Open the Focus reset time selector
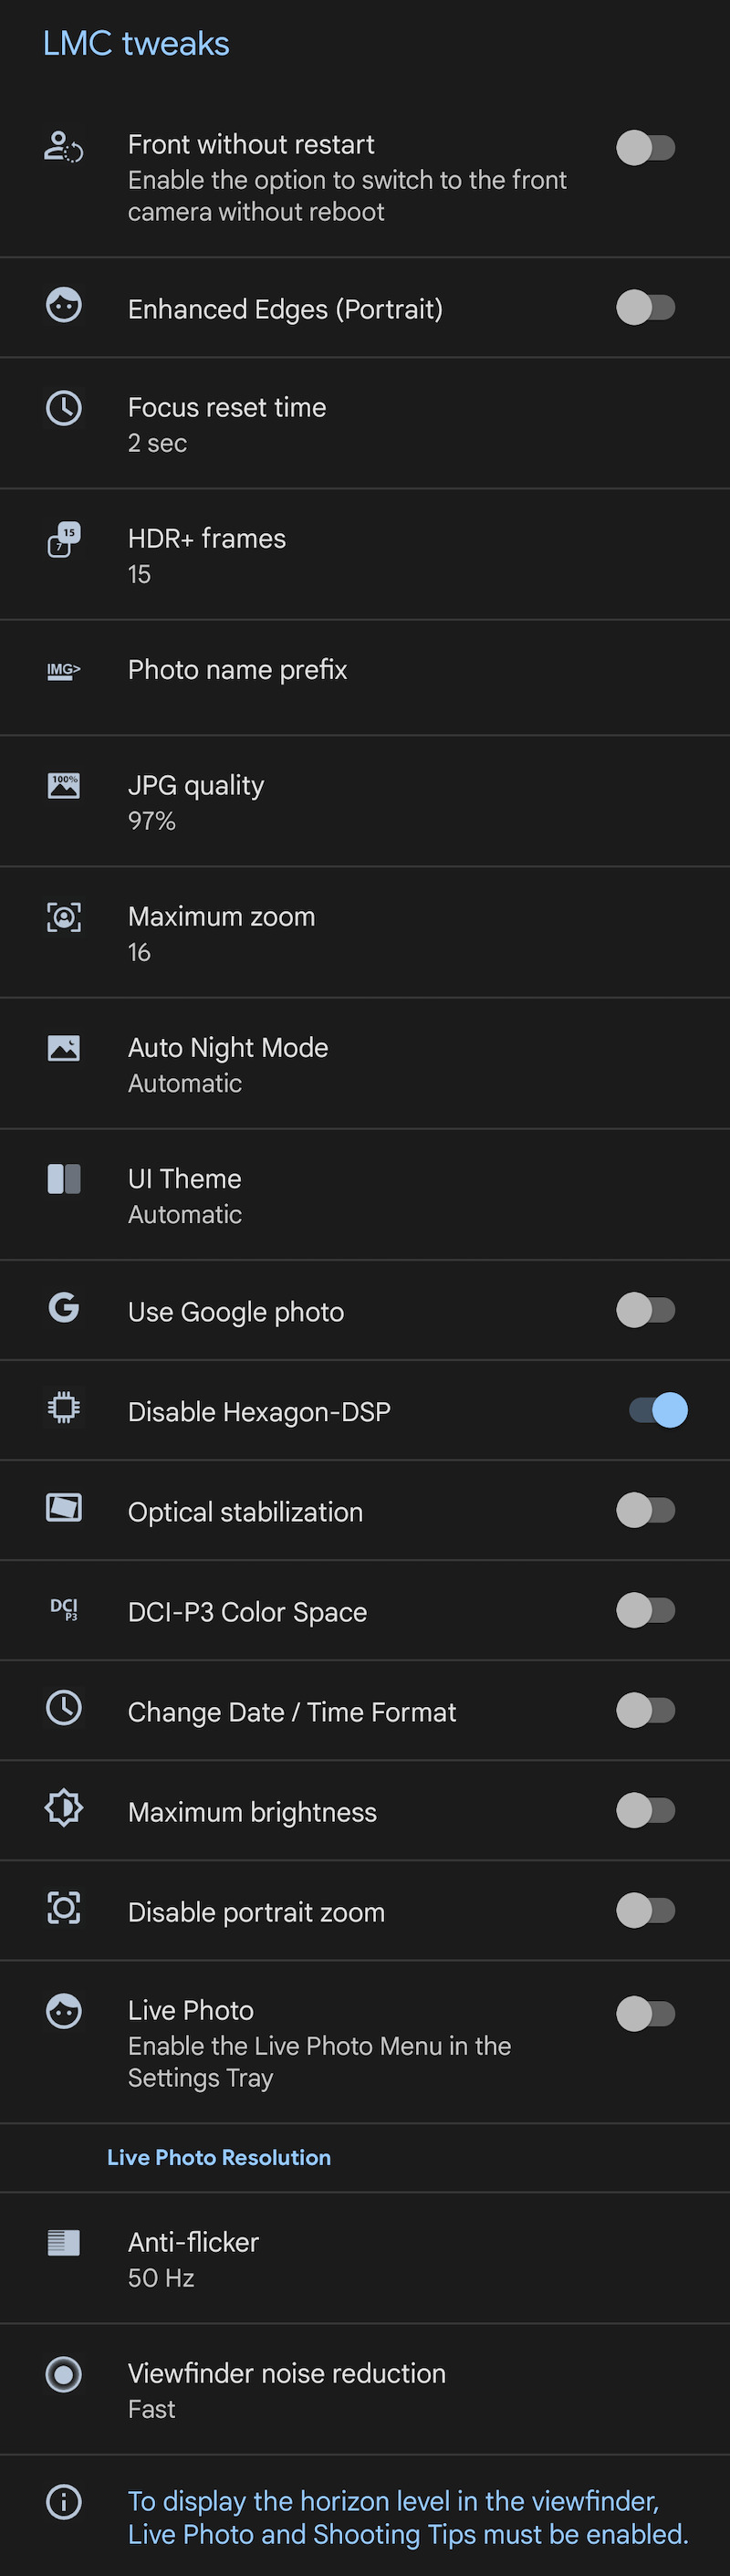Image resolution: width=730 pixels, height=2576 pixels. [x=365, y=424]
